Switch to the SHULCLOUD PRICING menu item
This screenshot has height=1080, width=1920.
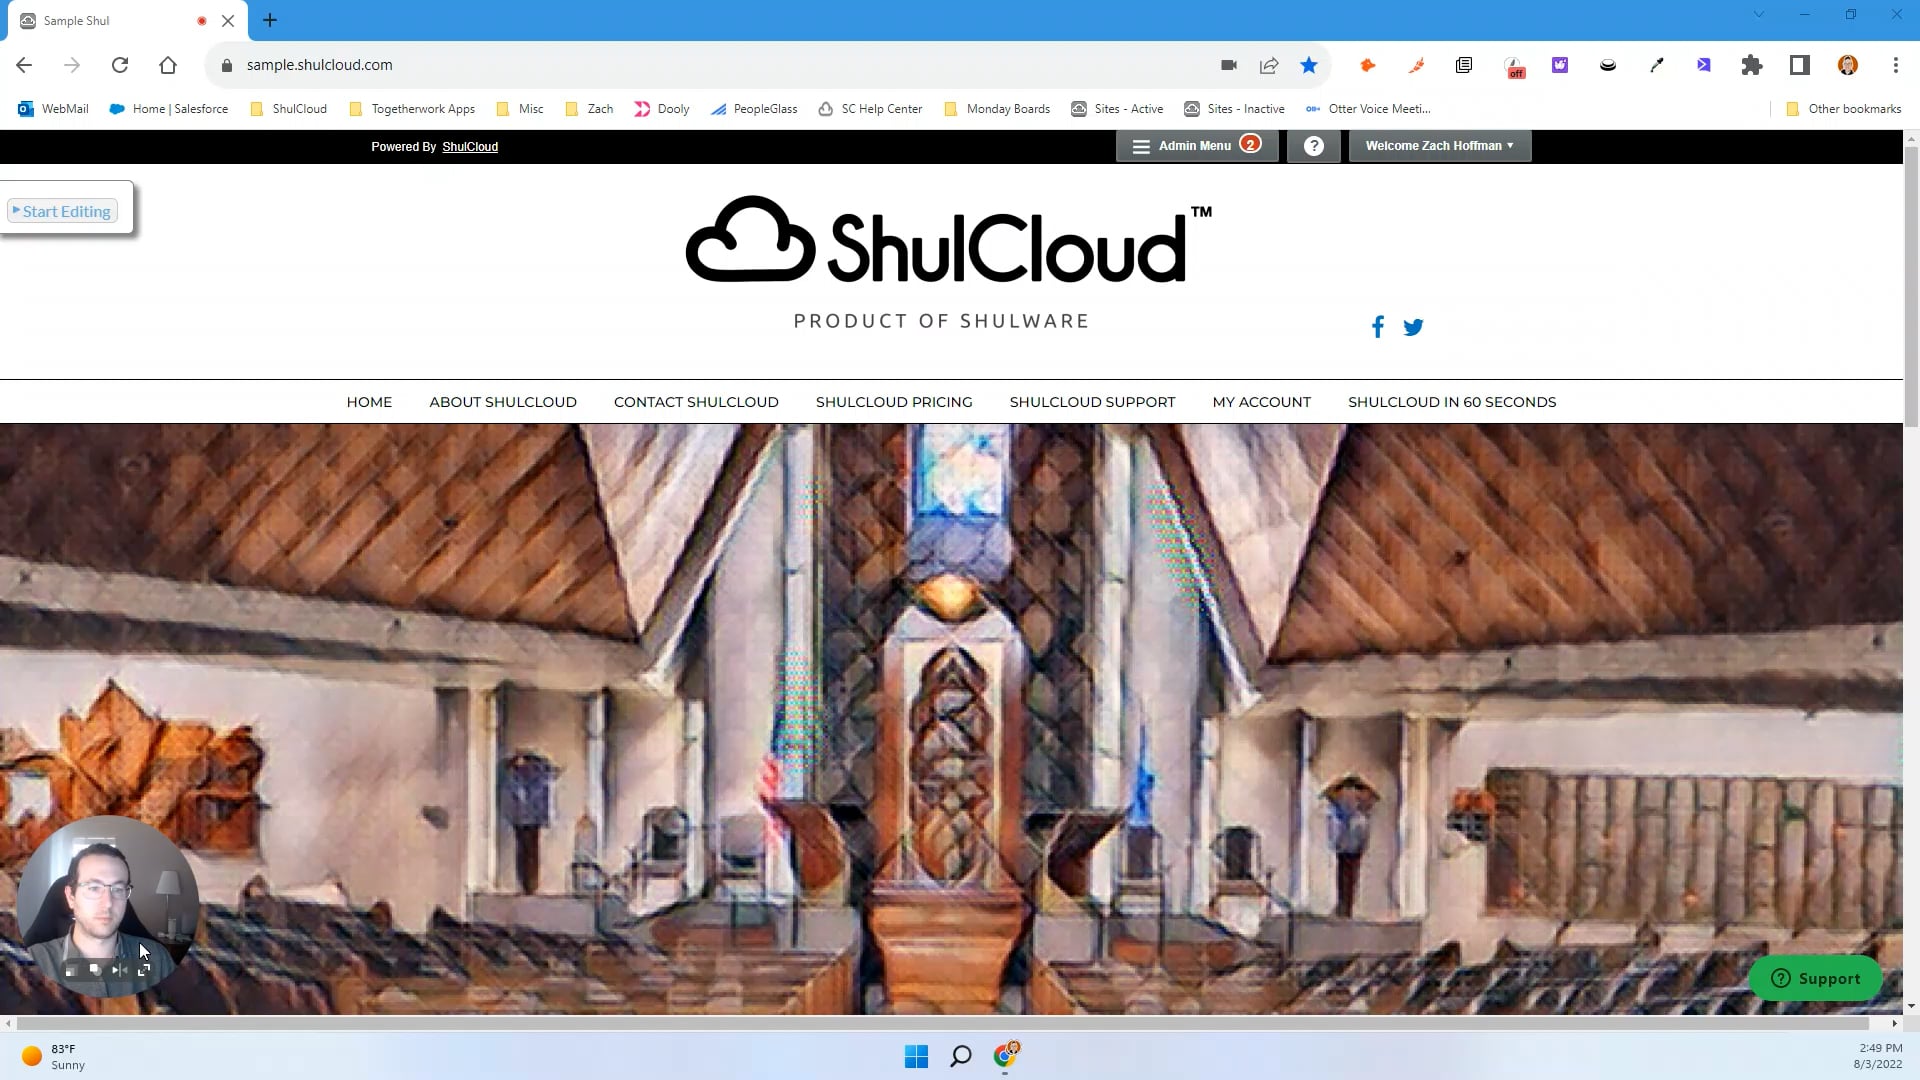pos(893,401)
